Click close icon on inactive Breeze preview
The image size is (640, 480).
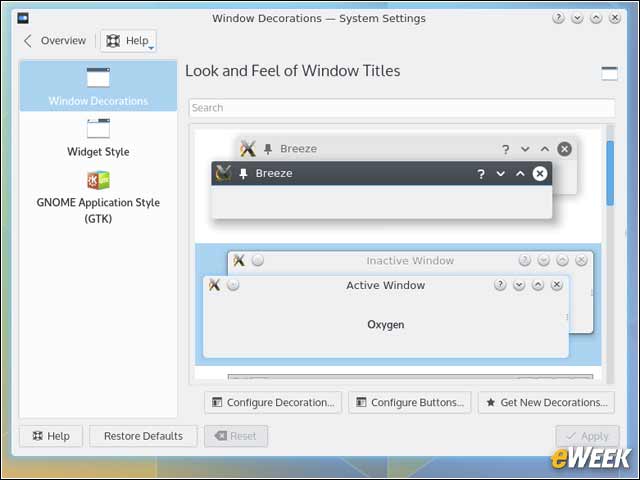click(564, 149)
